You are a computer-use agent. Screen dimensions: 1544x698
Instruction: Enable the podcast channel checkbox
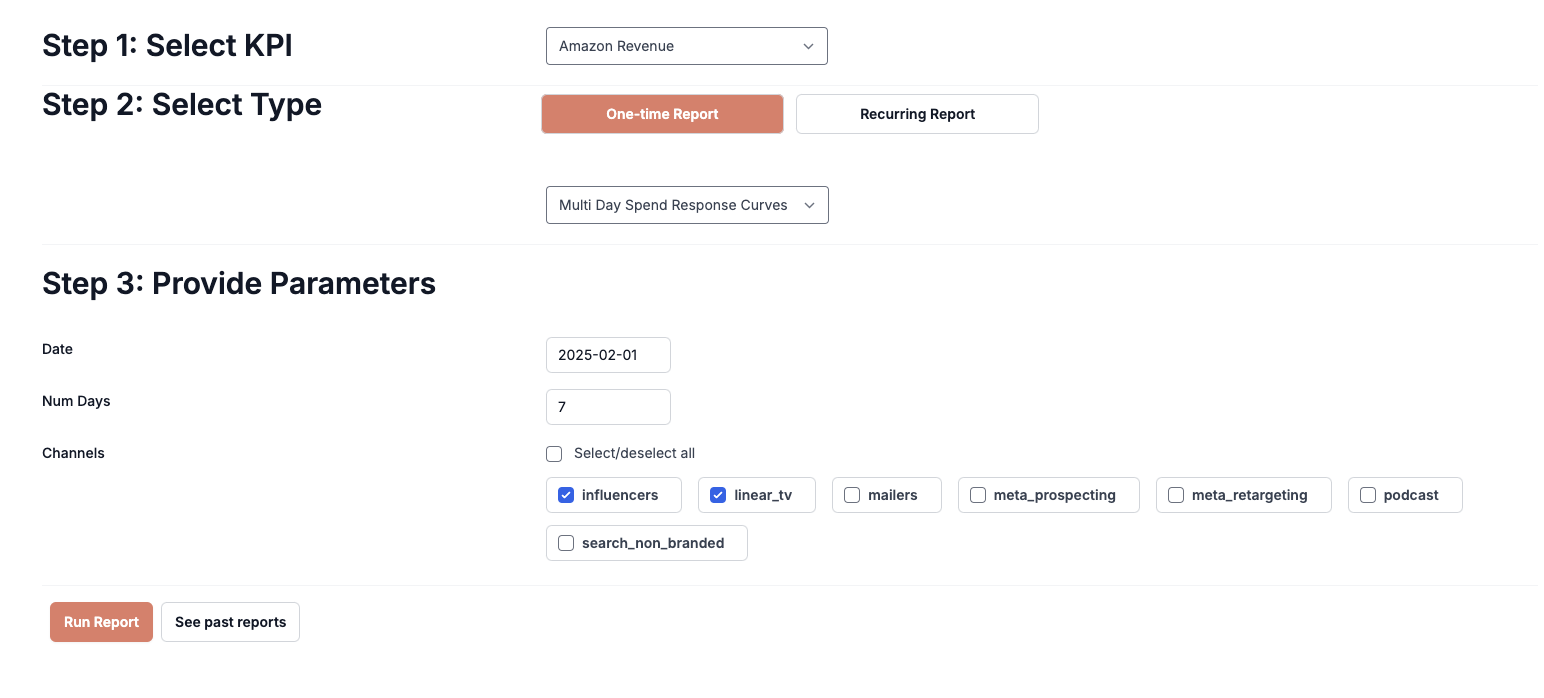[x=1368, y=495]
